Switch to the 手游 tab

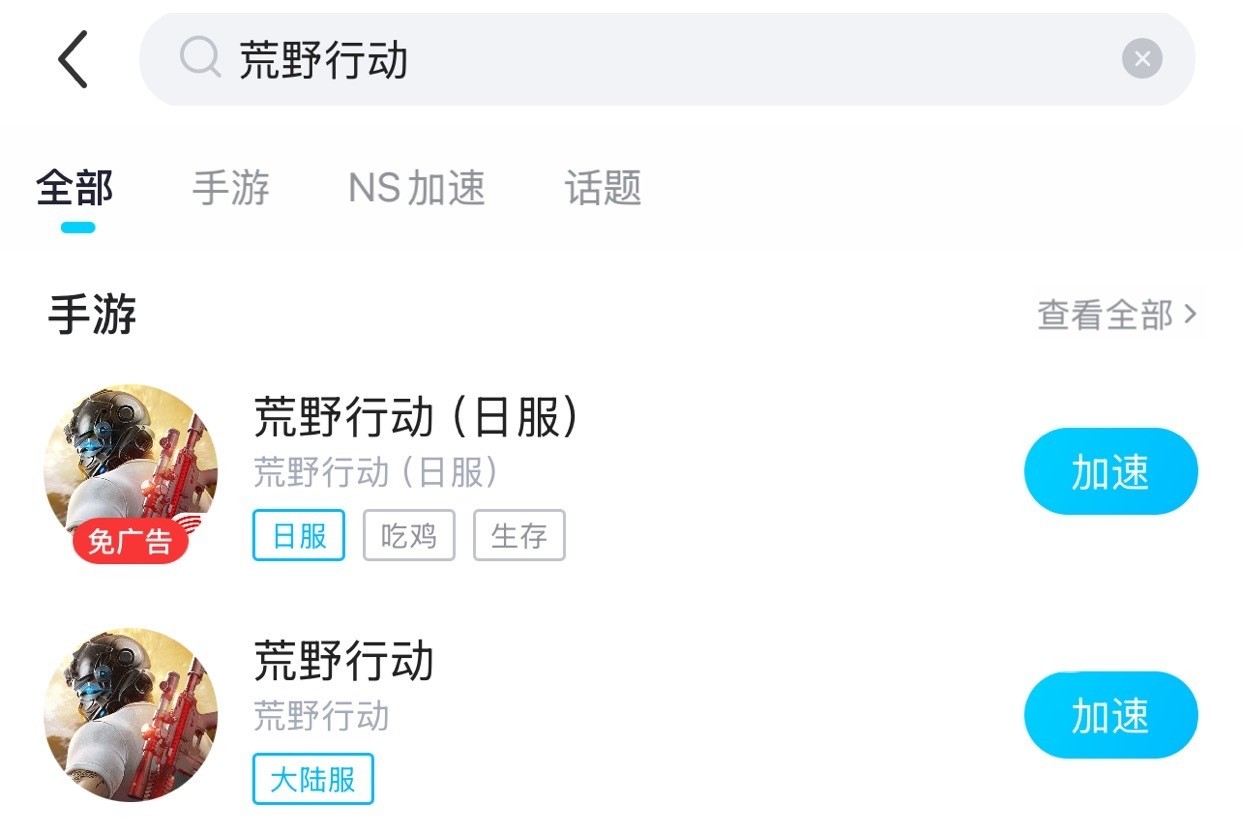tap(231, 188)
